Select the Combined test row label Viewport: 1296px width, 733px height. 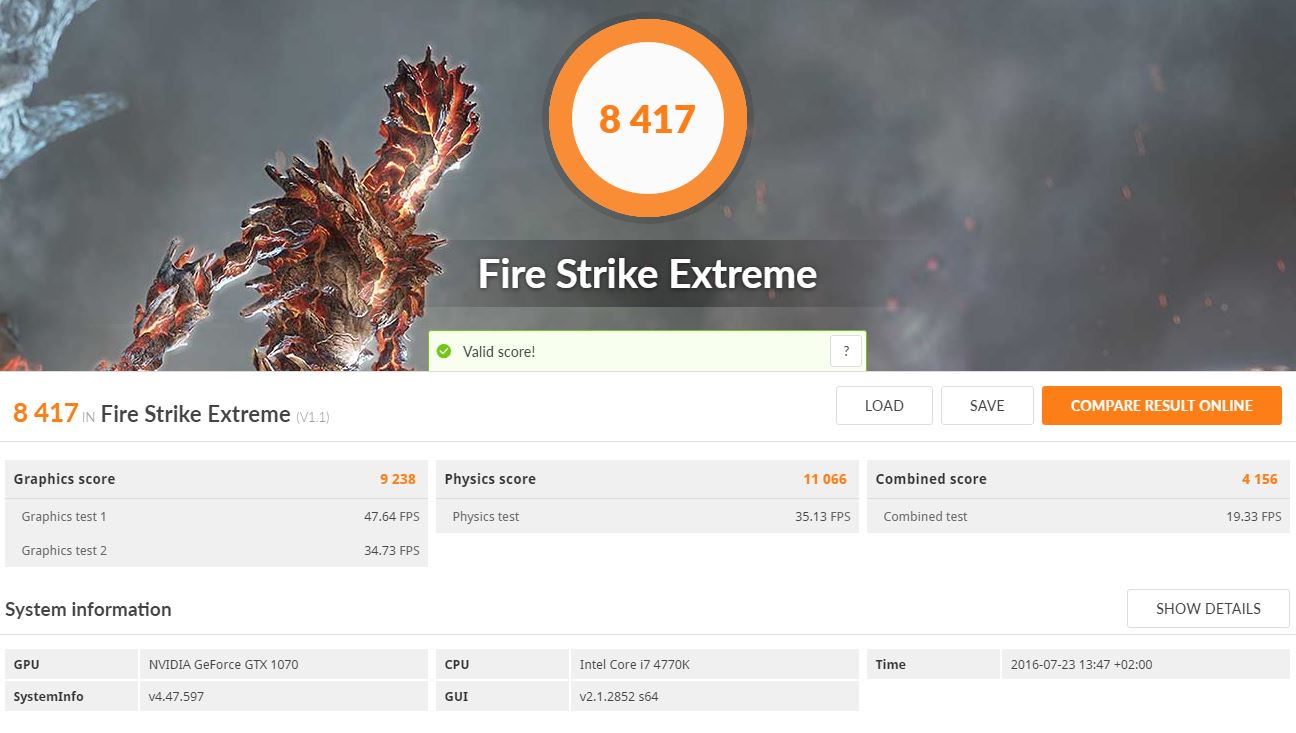[x=926, y=517]
